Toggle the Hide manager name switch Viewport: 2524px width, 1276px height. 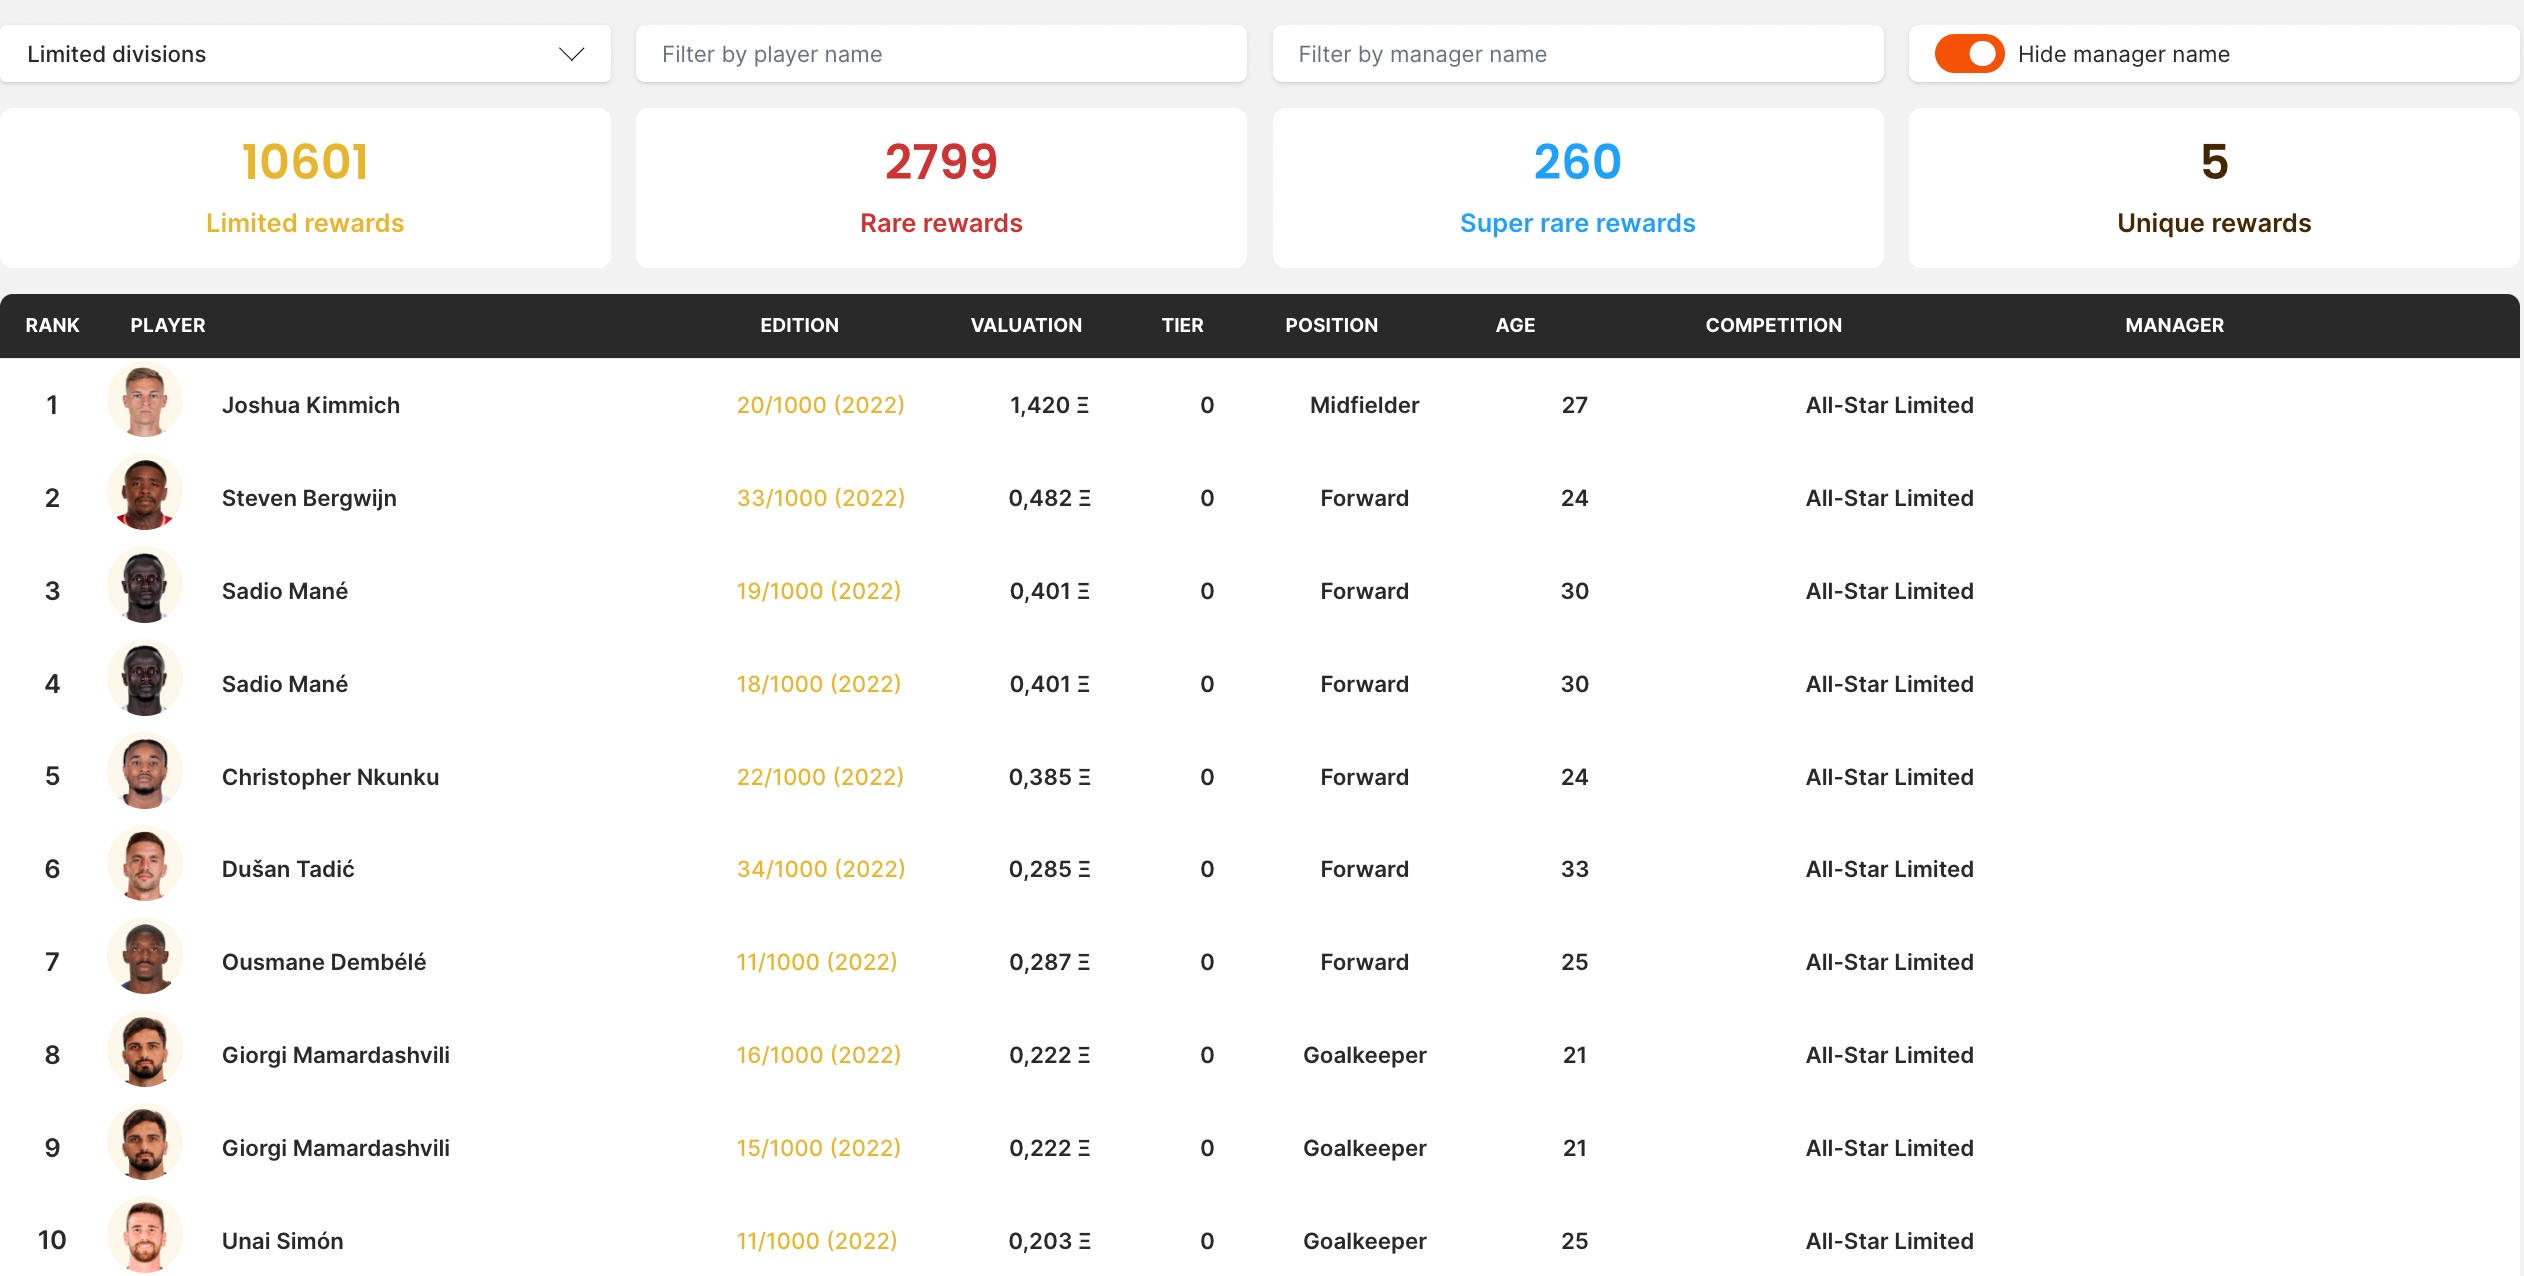point(1968,54)
